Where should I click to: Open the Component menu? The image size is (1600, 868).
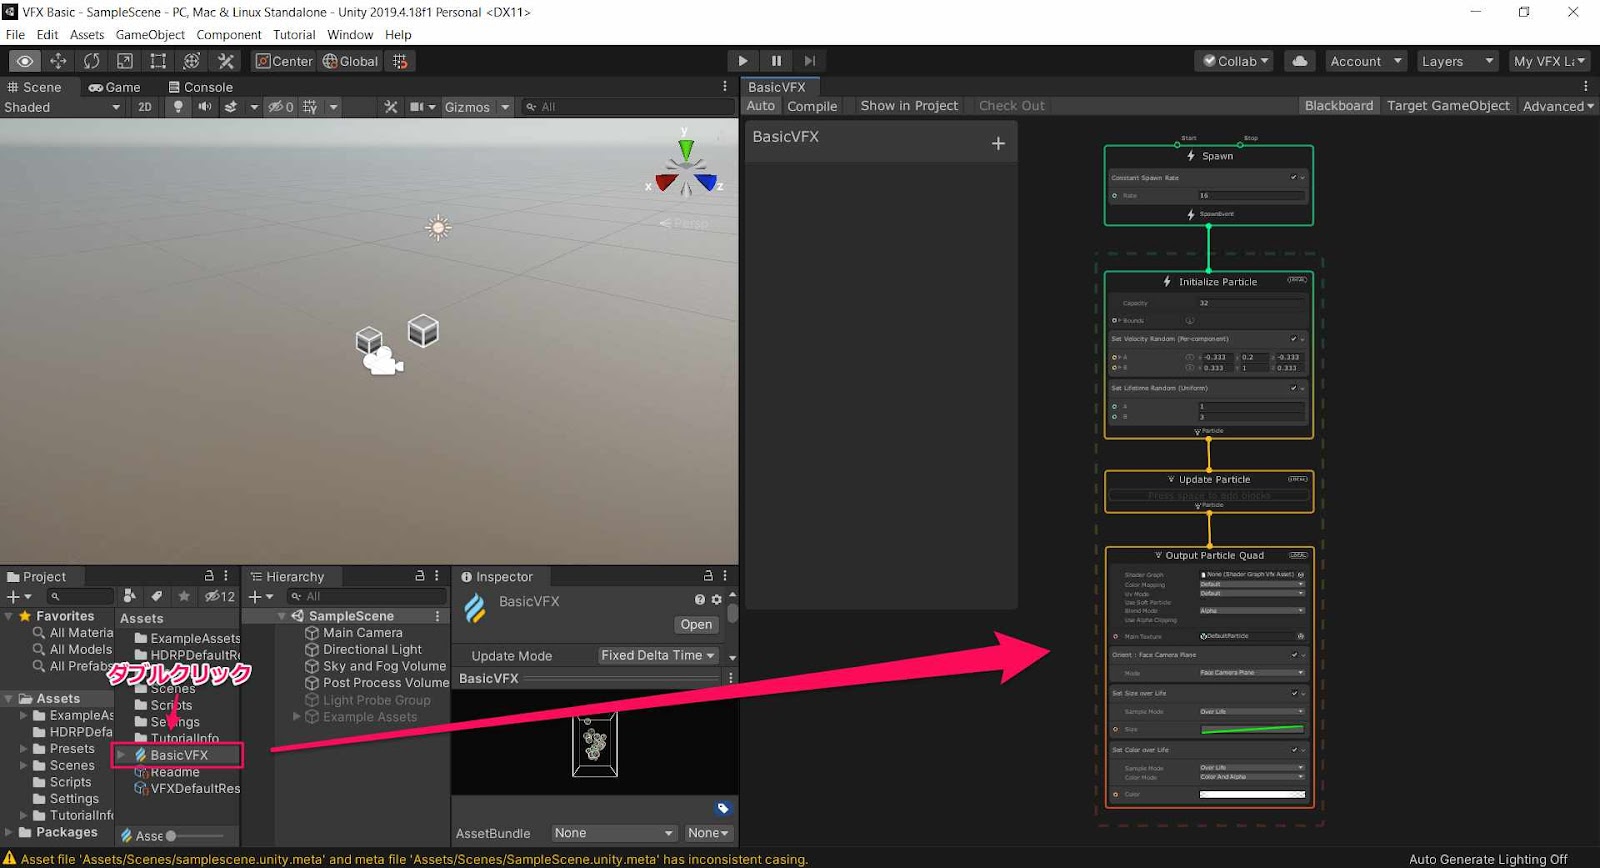(x=229, y=35)
